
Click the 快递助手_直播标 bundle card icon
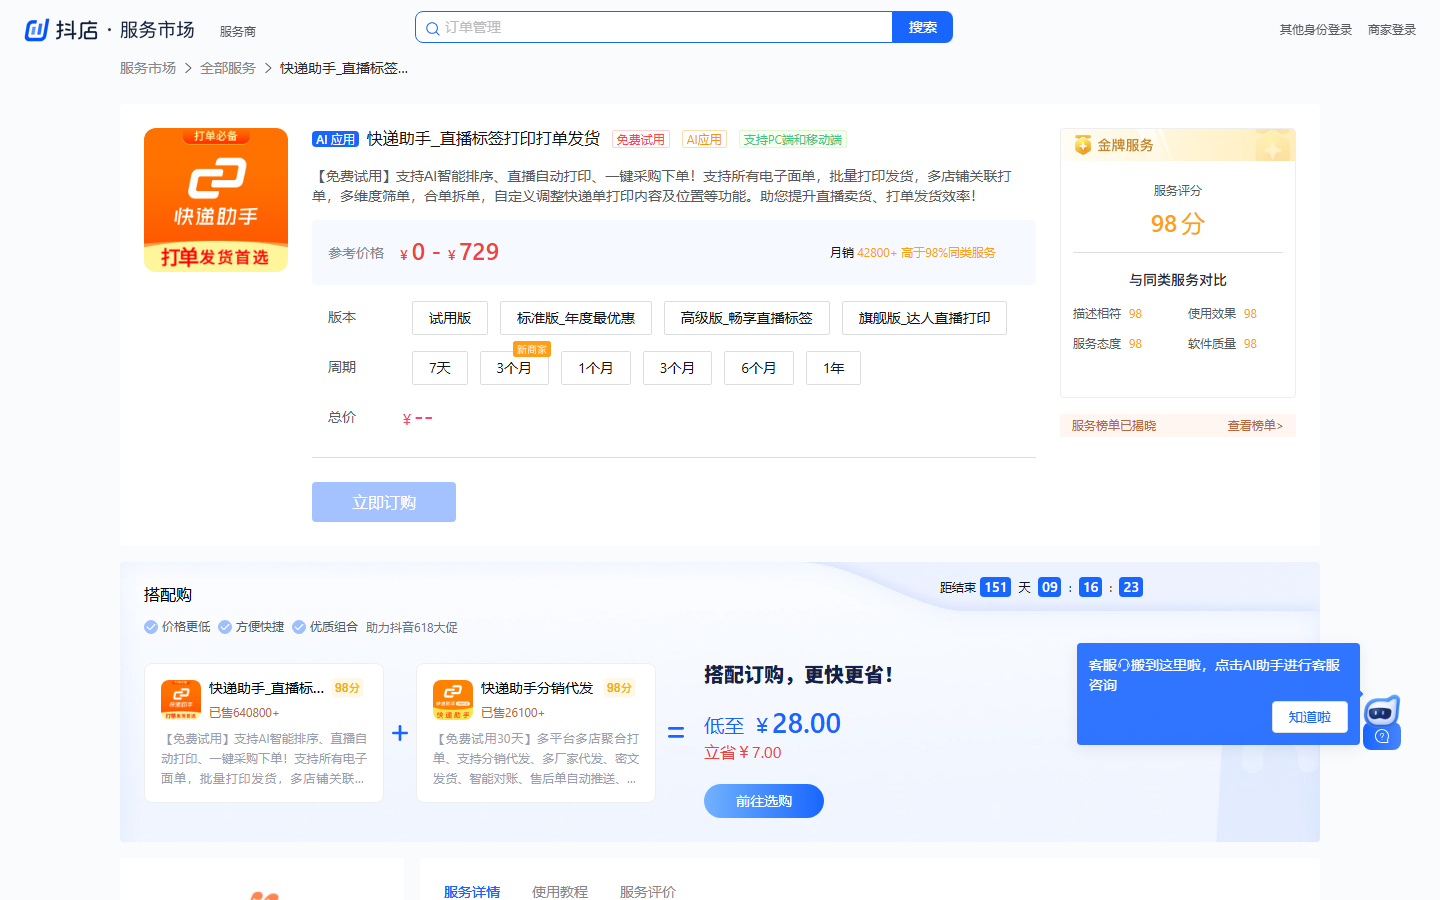[181, 699]
